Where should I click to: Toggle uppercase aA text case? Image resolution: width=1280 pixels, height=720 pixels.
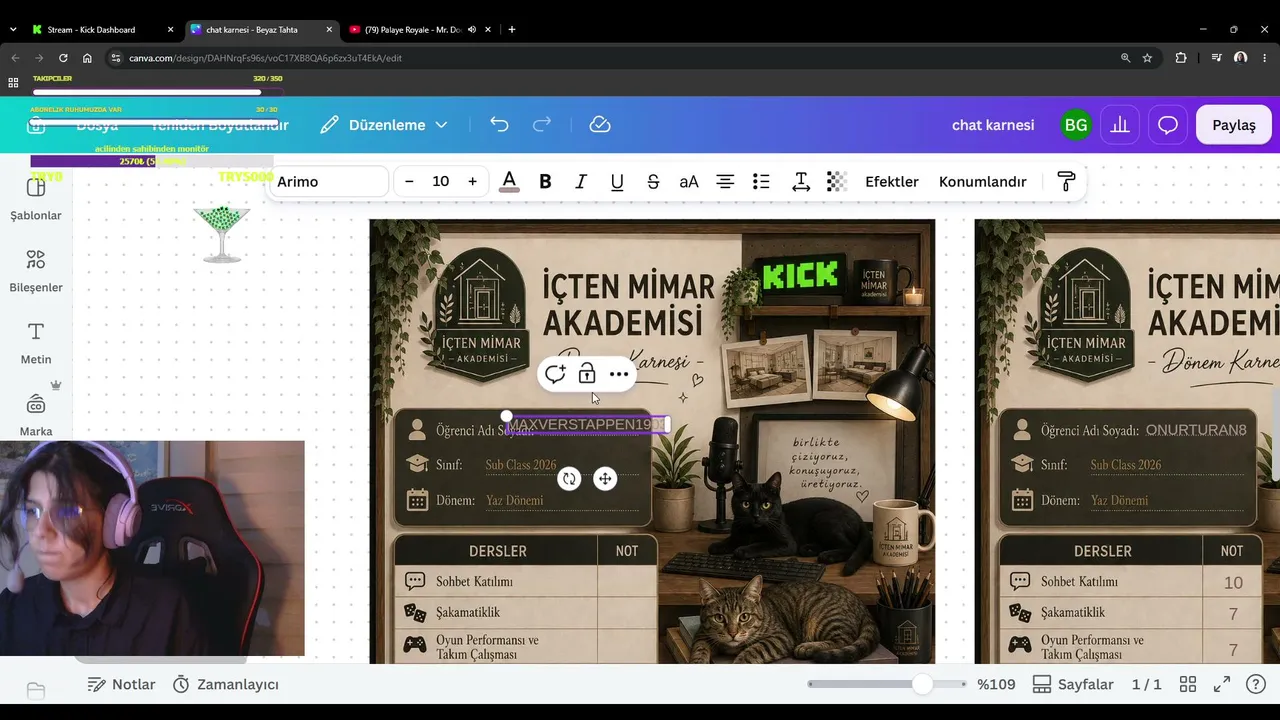[689, 181]
